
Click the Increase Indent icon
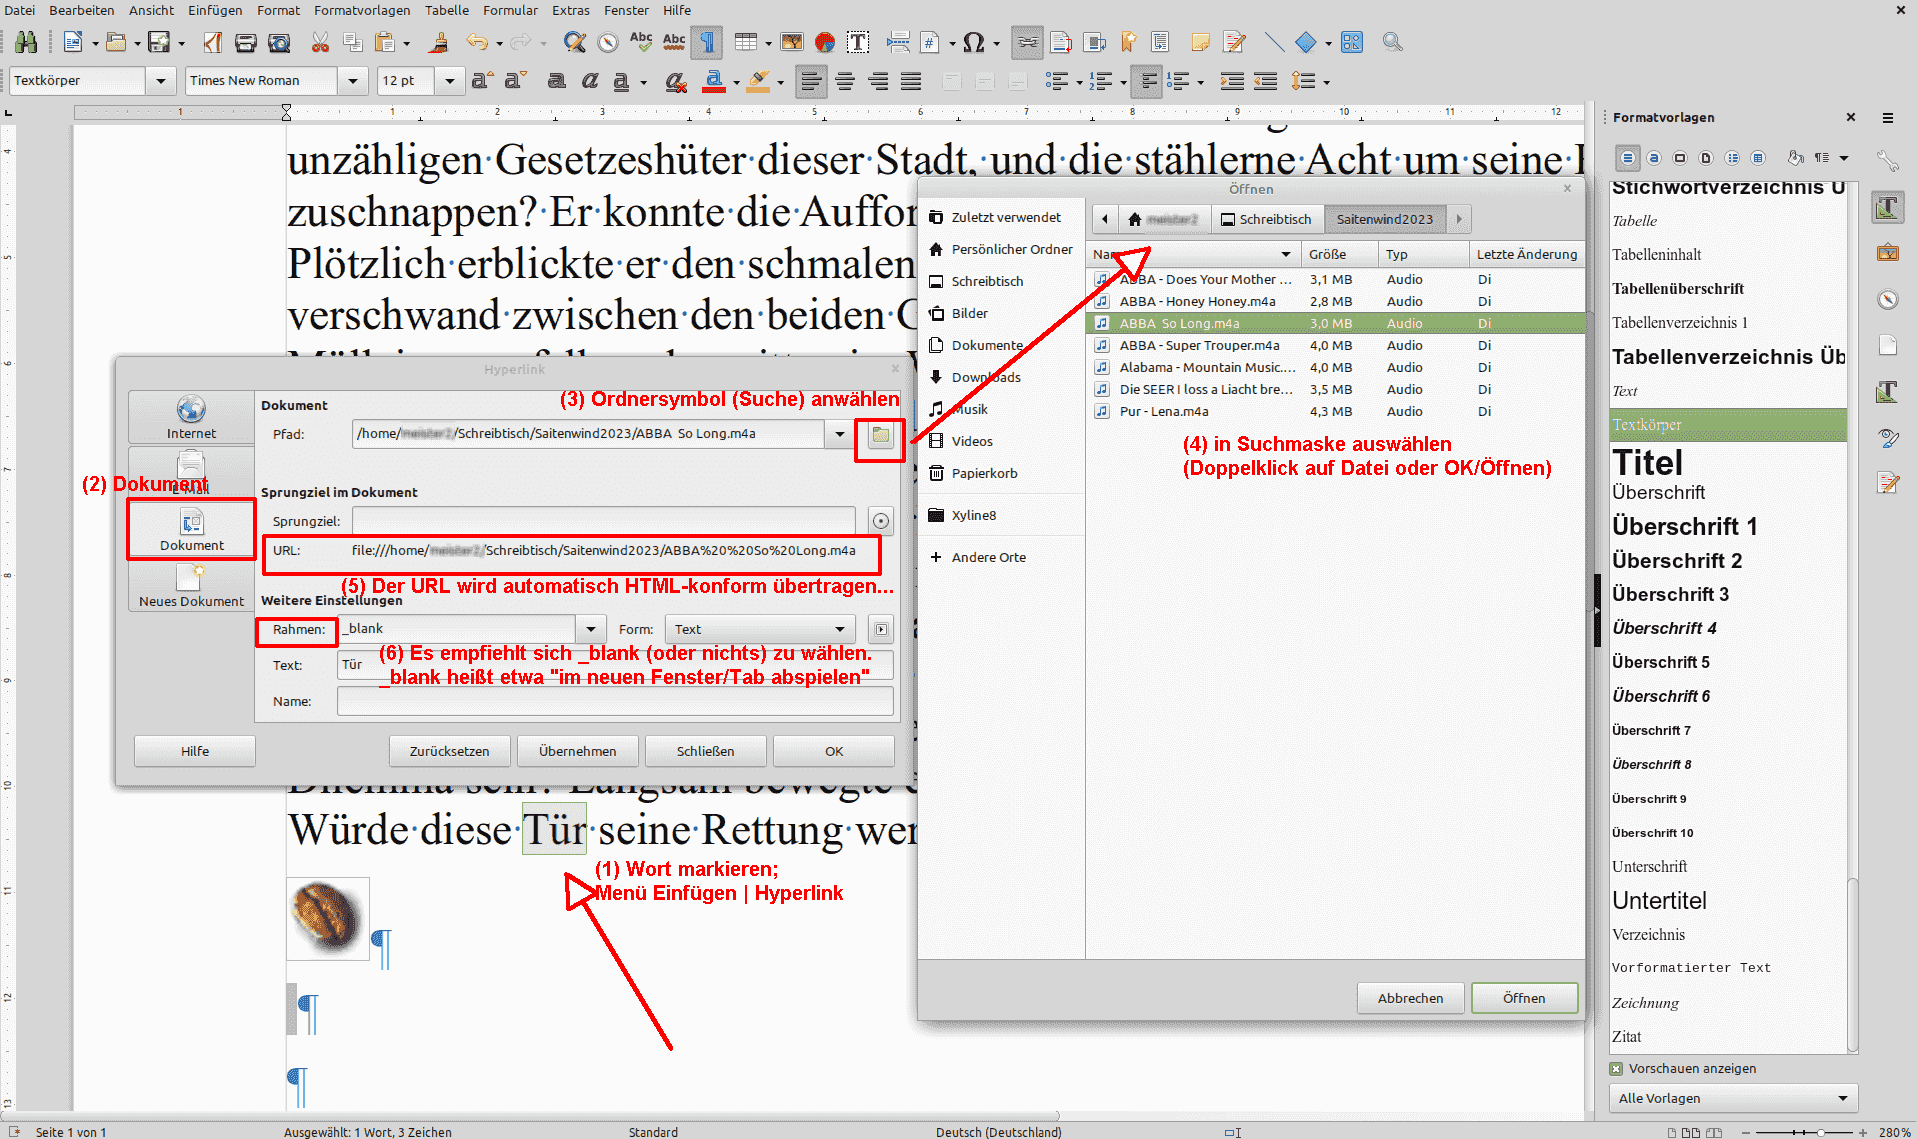[1232, 81]
